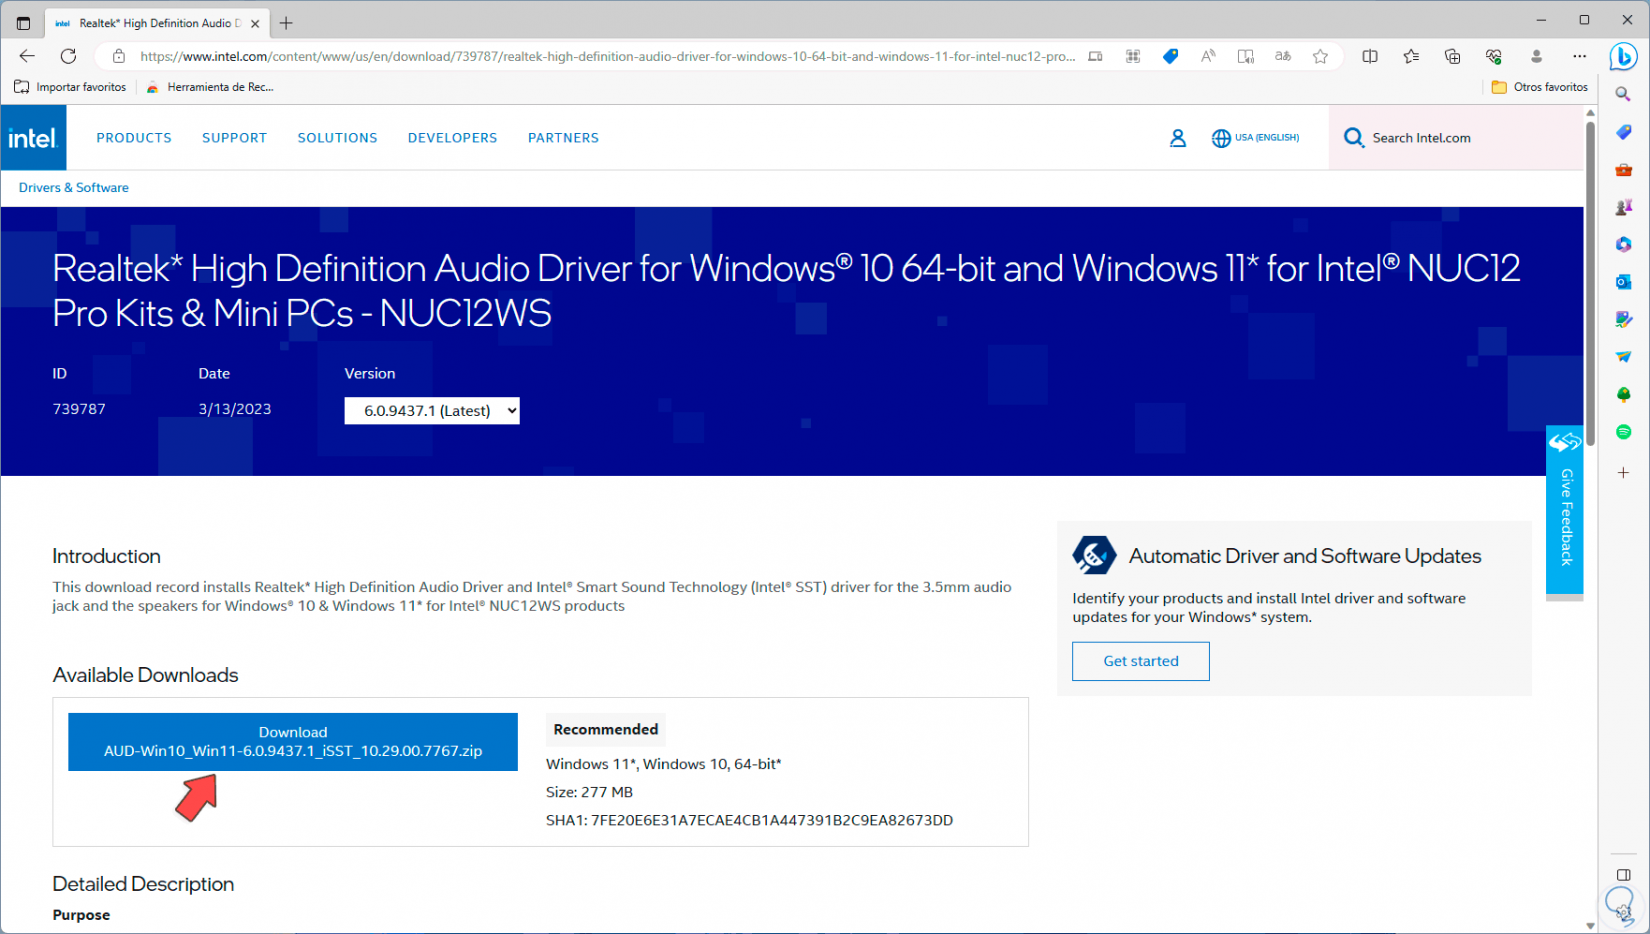1650x934 pixels.
Task: Open Tools briefcase in the sidebar
Action: pyautogui.click(x=1623, y=170)
